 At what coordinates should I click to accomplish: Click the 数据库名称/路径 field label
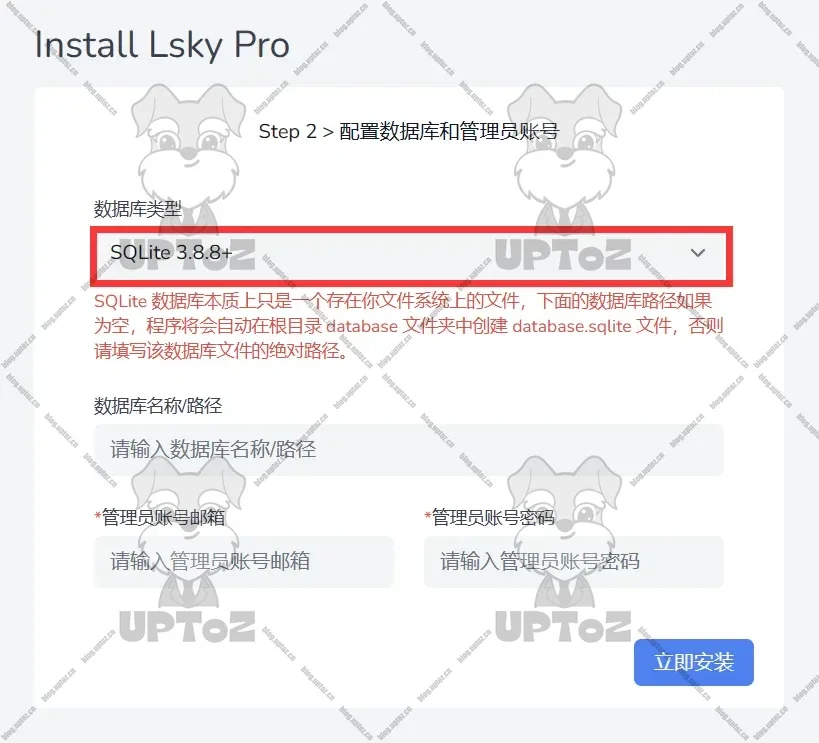[x=158, y=405]
